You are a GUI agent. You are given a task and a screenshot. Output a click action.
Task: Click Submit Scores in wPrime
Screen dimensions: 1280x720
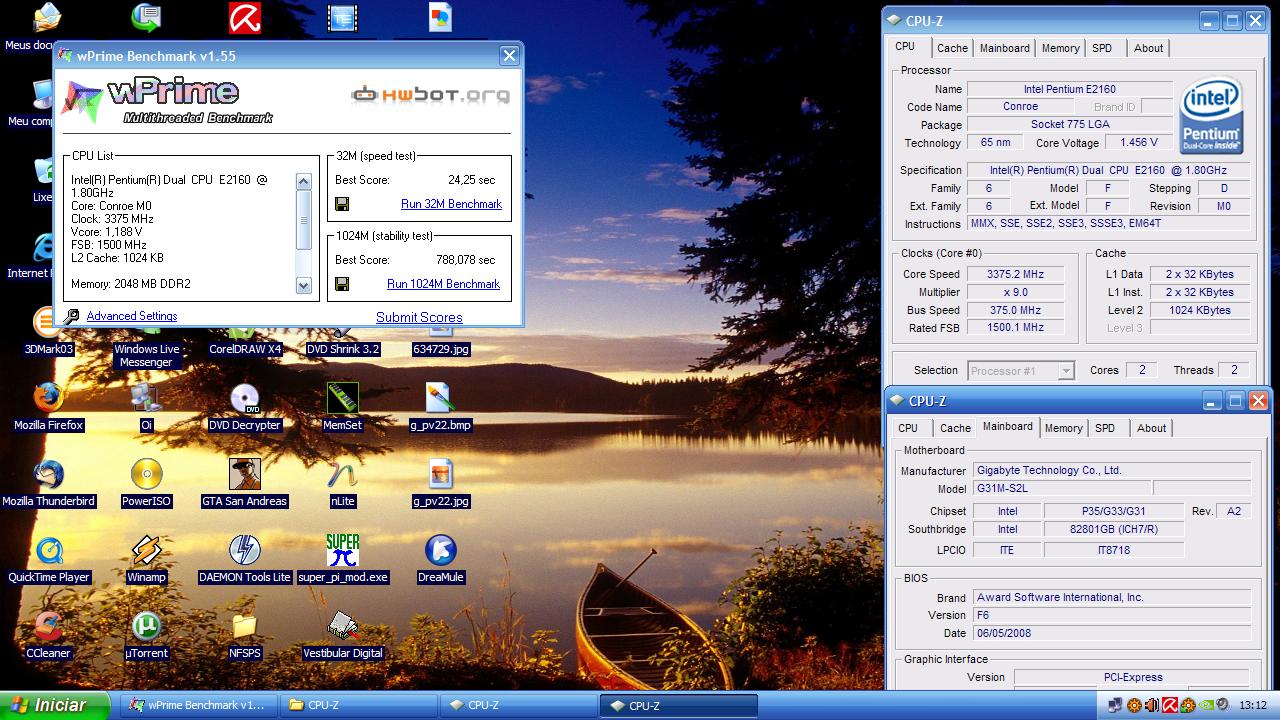point(419,317)
